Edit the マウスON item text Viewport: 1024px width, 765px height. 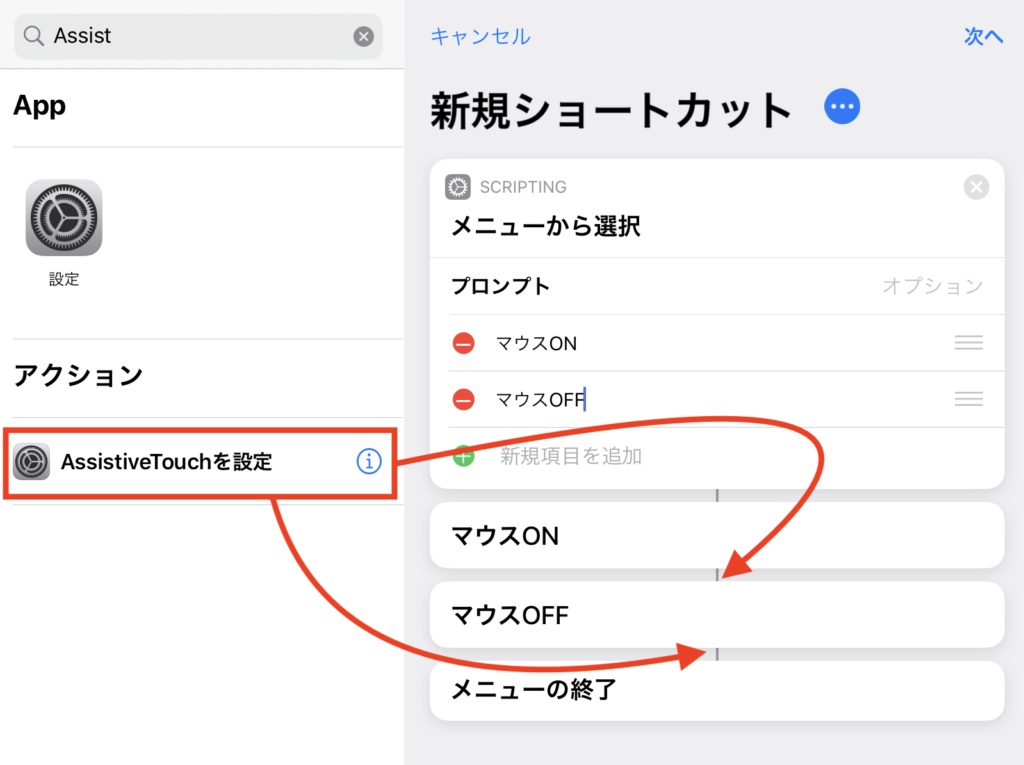click(537, 343)
